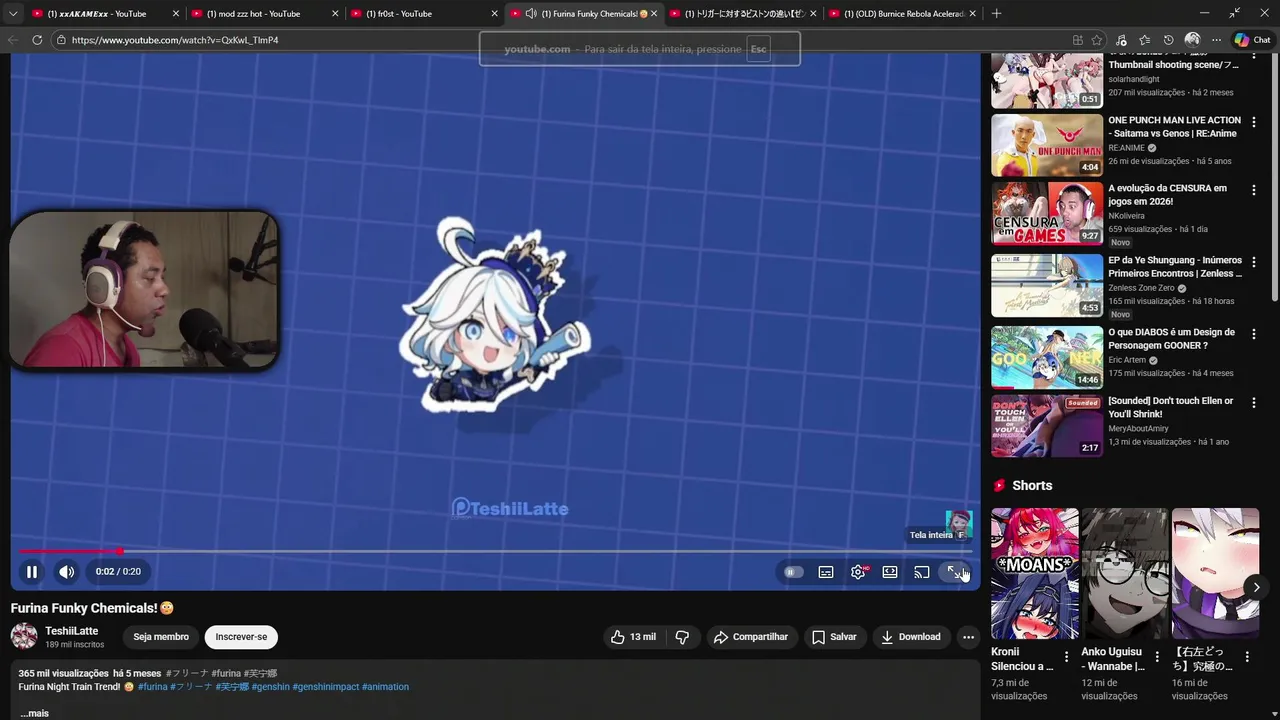The image size is (1280, 720).
Task: Open options for EP da Ye Shunguang
Action: pyautogui.click(x=1254, y=262)
